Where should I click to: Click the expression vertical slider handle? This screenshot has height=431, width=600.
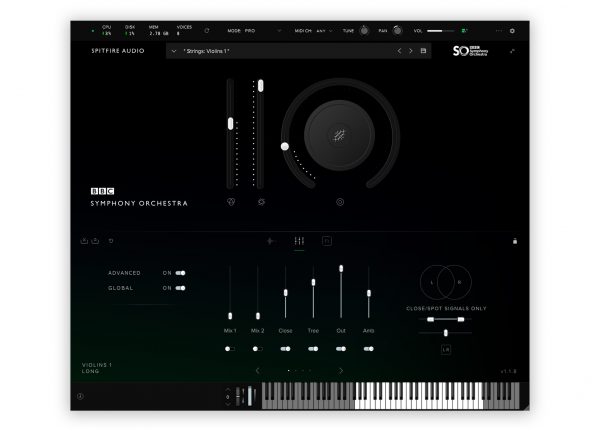[230, 124]
